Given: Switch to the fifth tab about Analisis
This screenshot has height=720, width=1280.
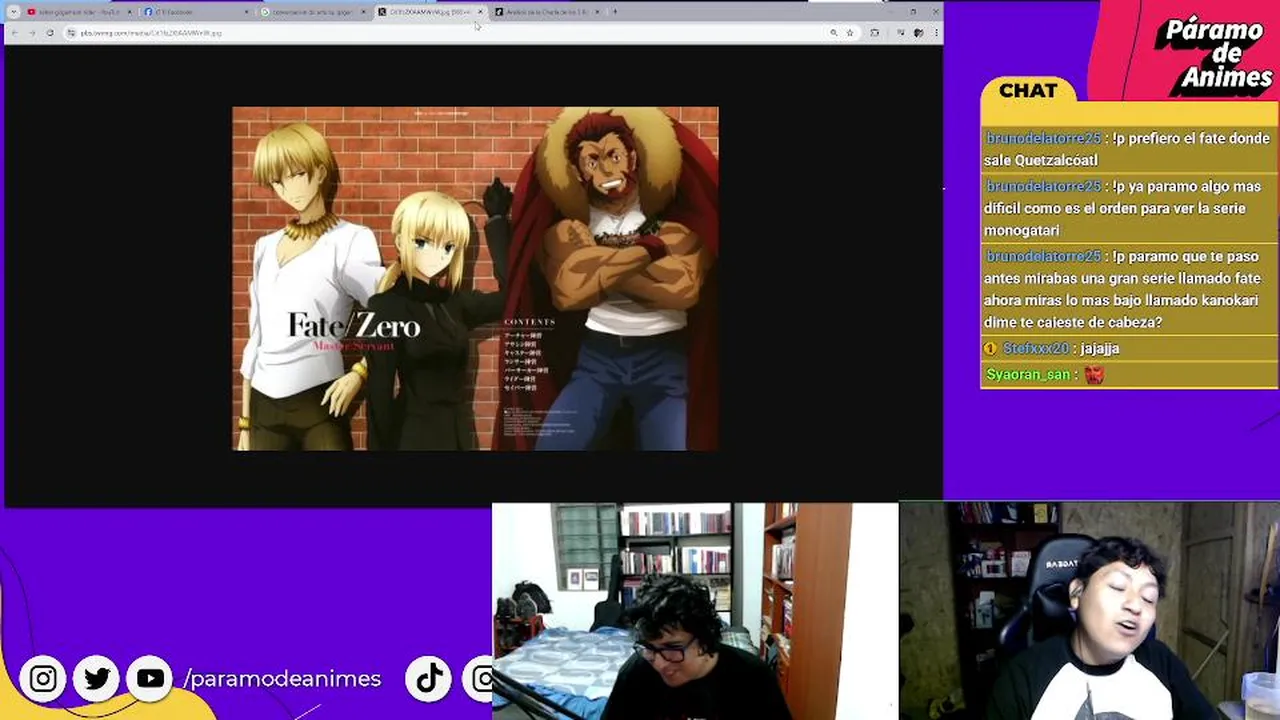Looking at the screenshot, I should pyautogui.click(x=547, y=12).
